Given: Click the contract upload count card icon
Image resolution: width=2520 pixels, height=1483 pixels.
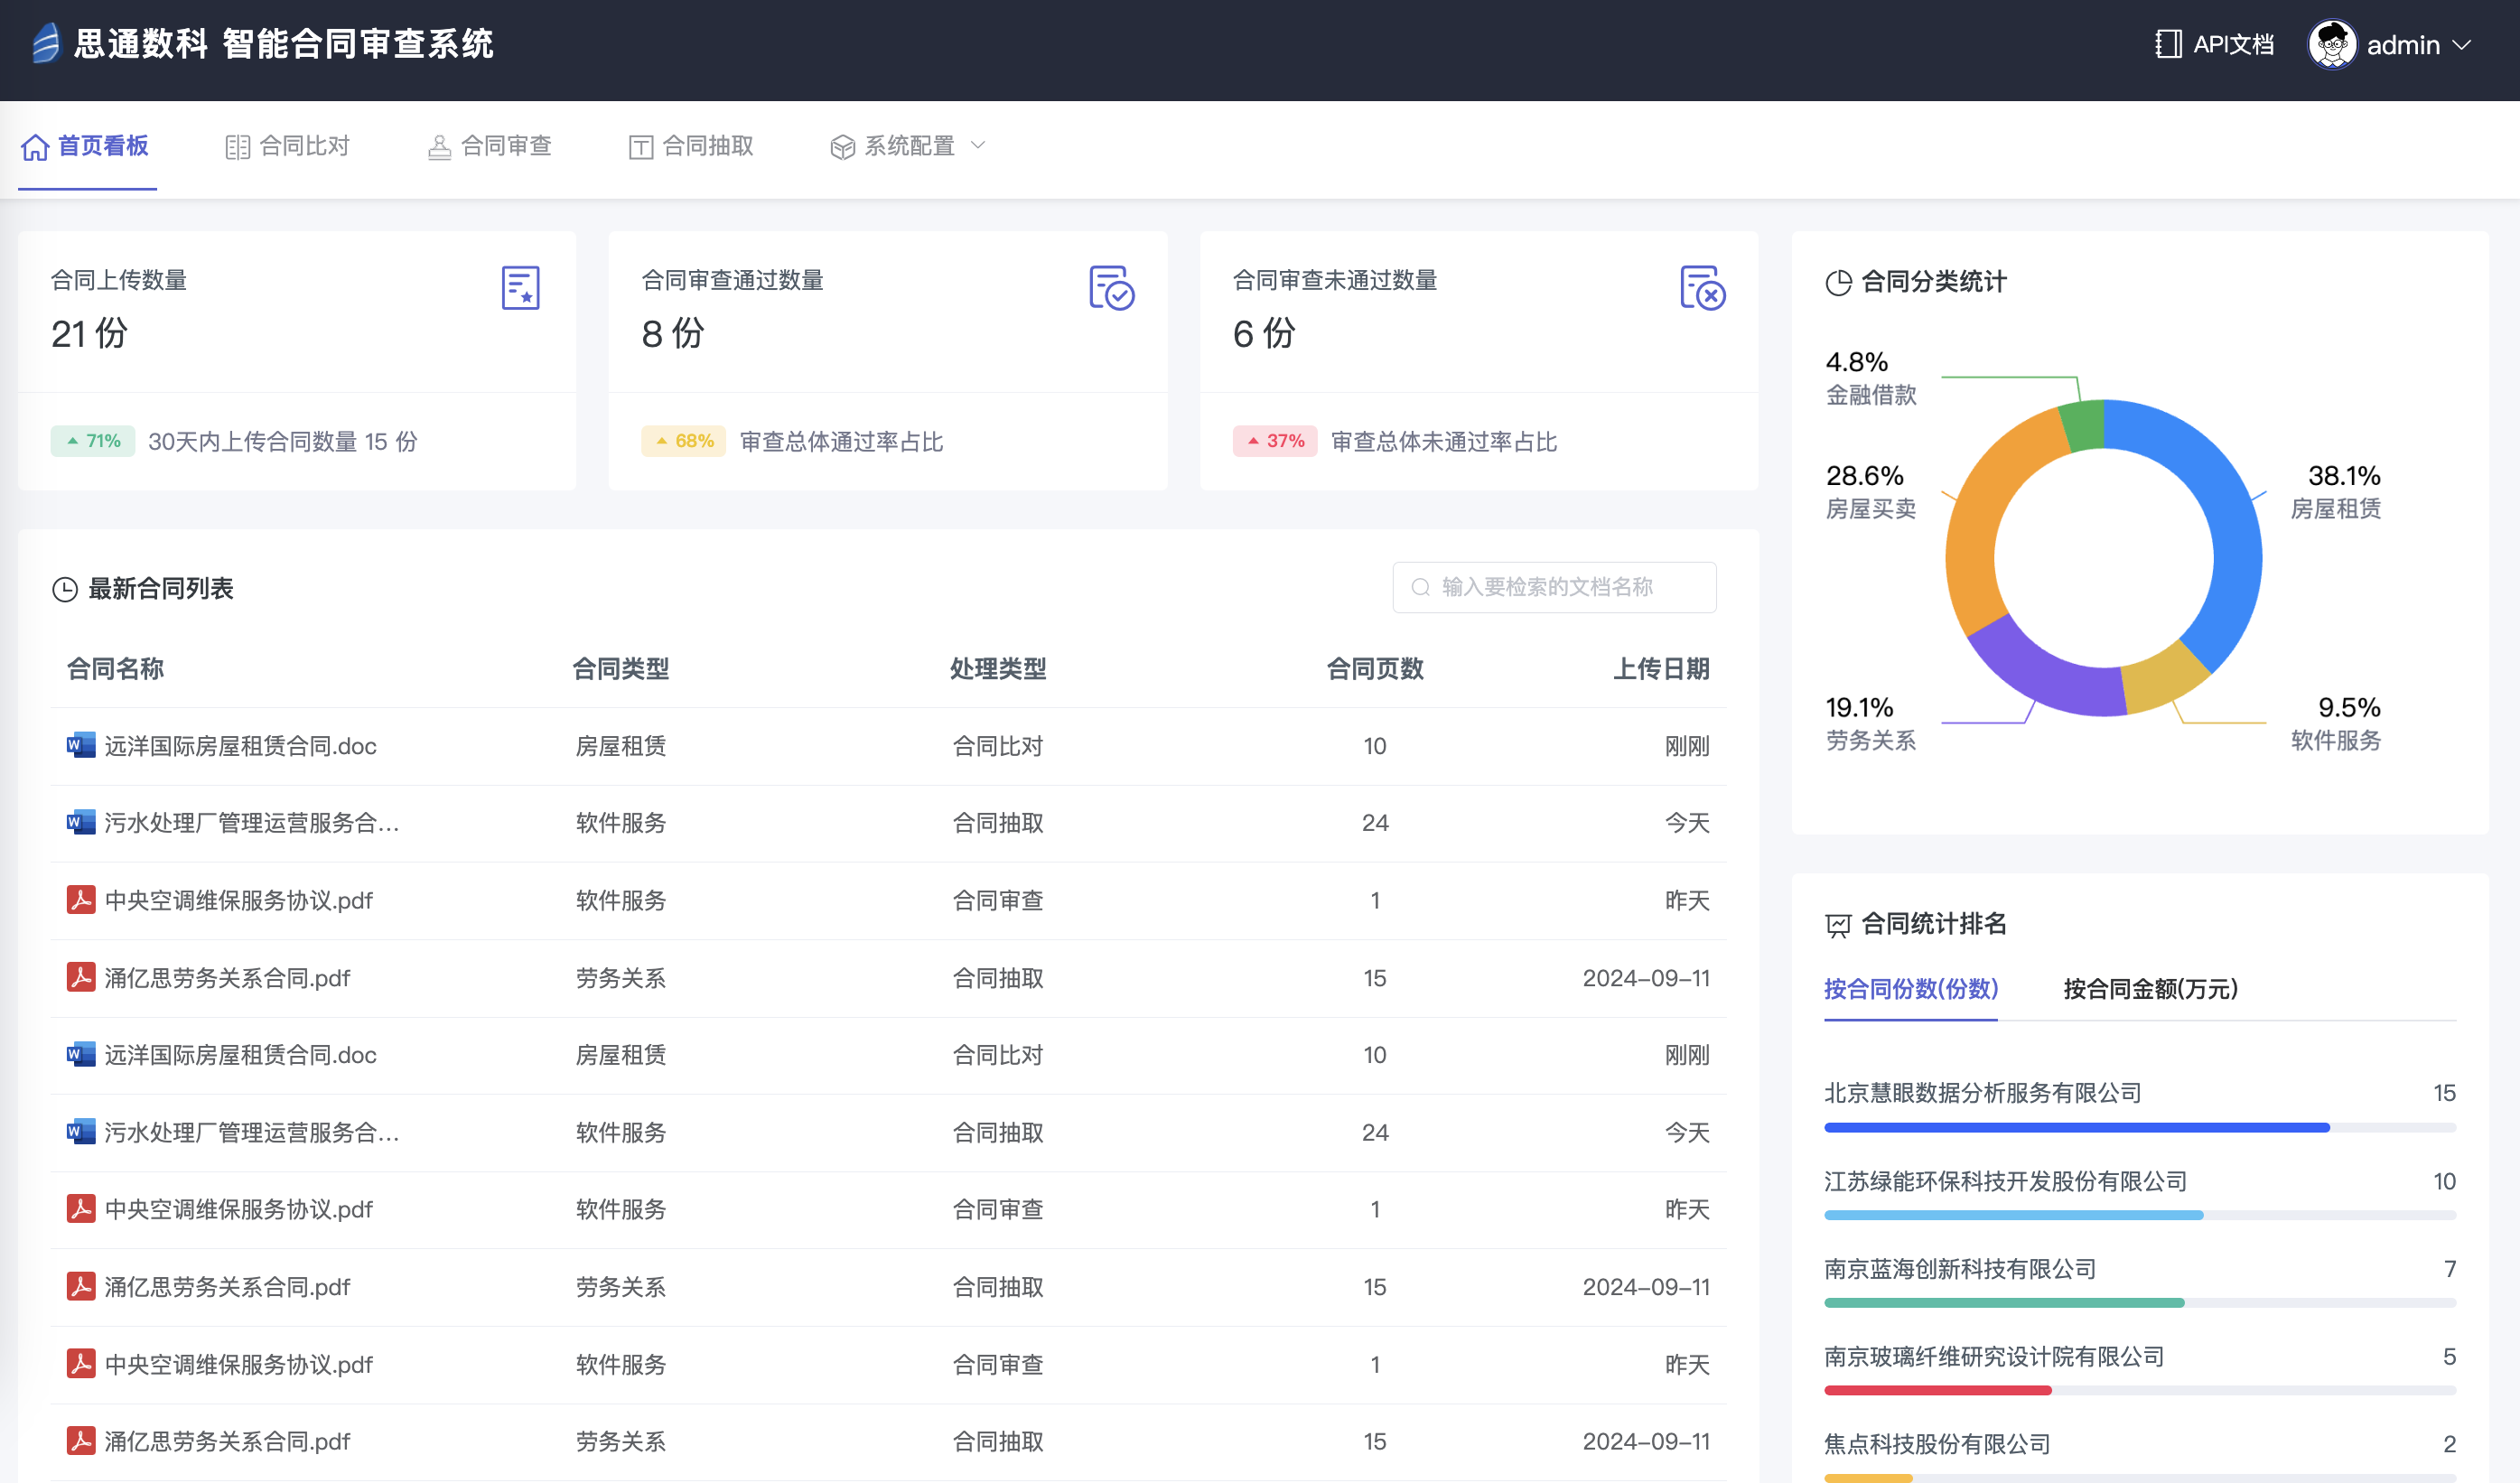Looking at the screenshot, I should click(520, 288).
